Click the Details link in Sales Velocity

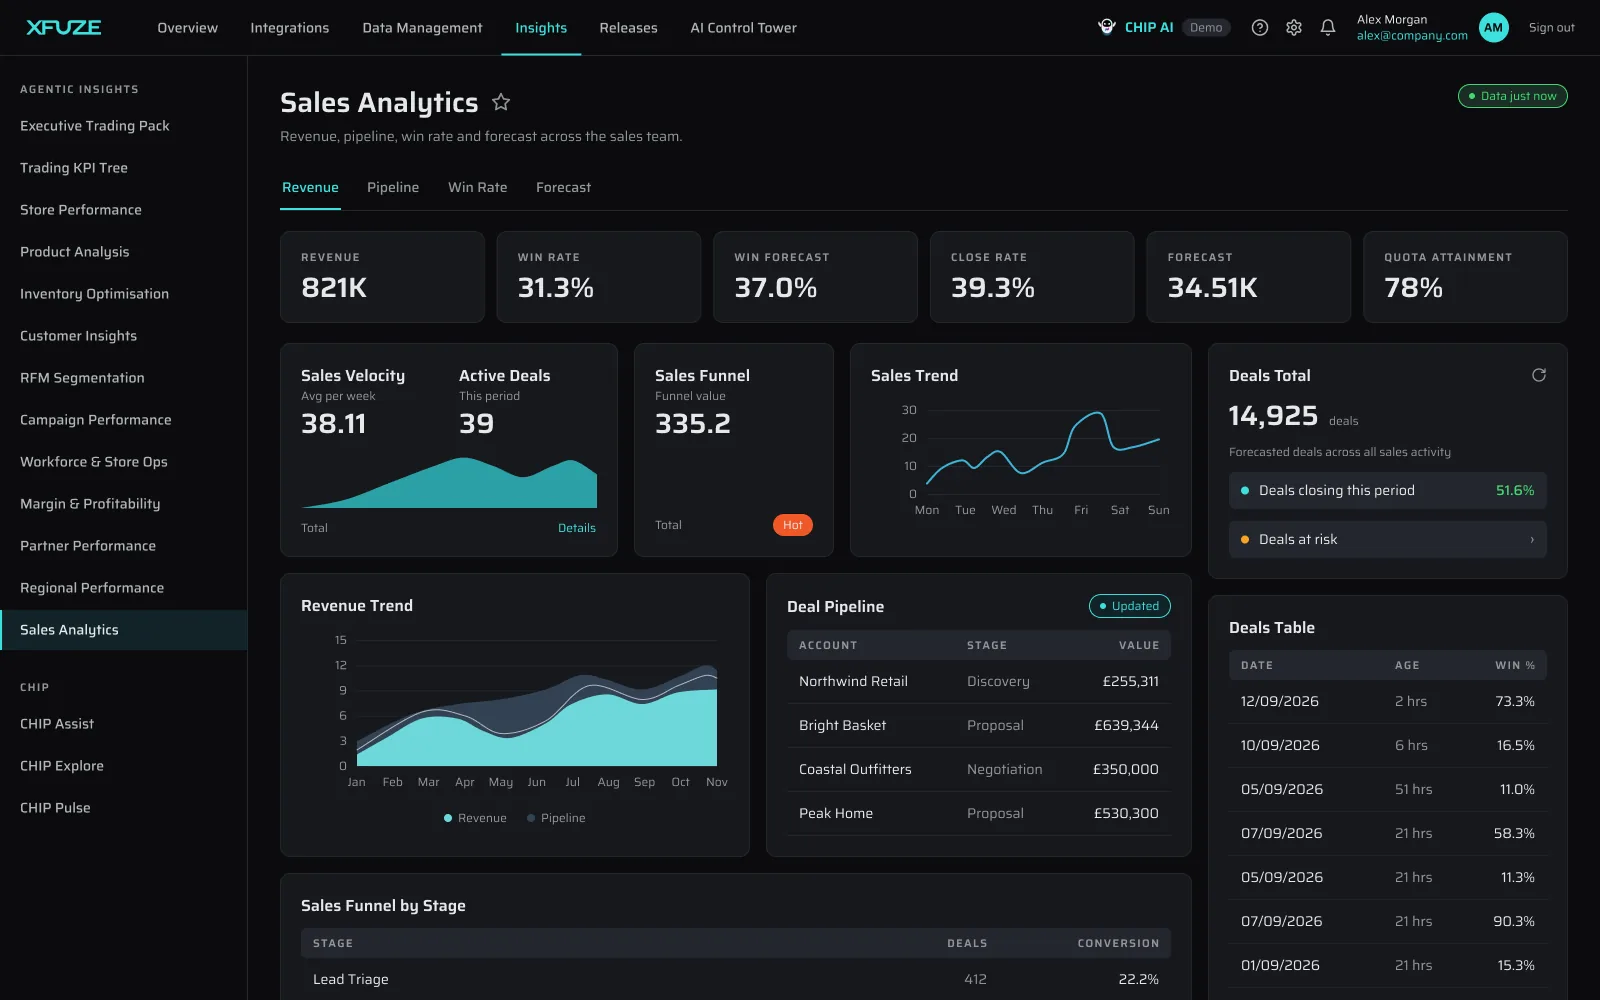pyautogui.click(x=577, y=528)
